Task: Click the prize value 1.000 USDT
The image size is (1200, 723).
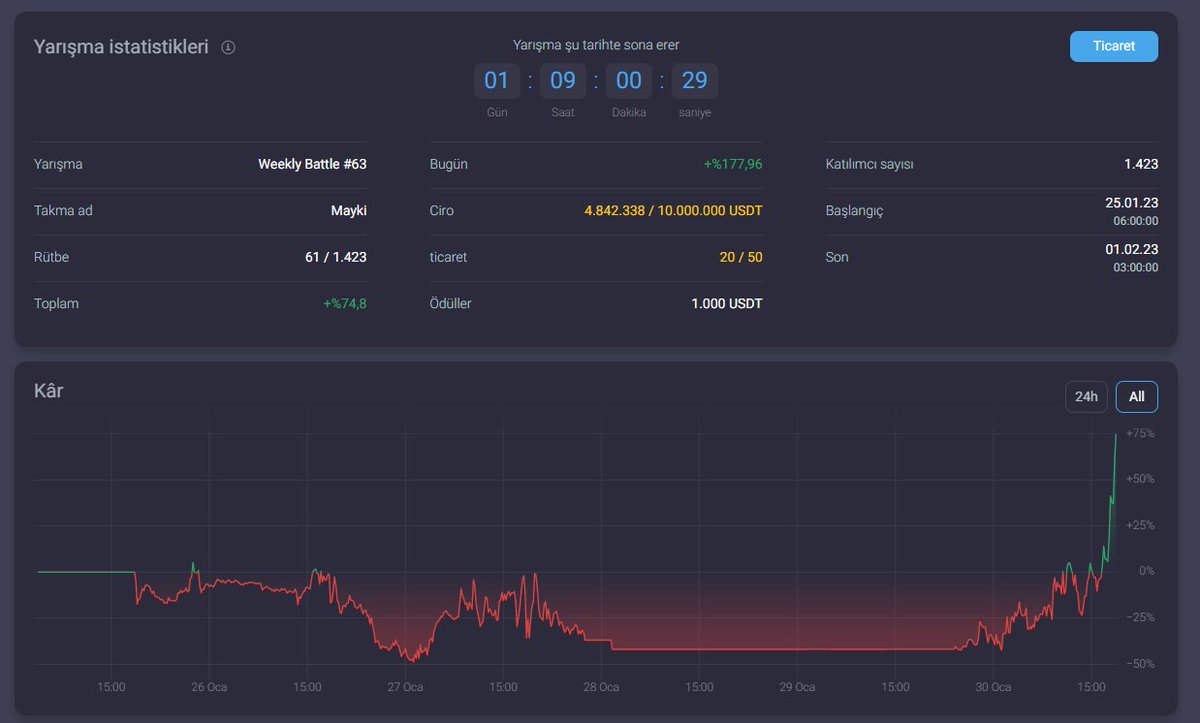Action: (x=727, y=303)
